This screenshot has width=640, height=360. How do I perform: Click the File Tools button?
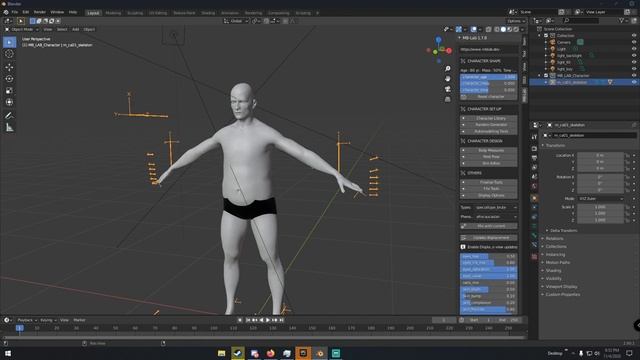tap(489, 189)
